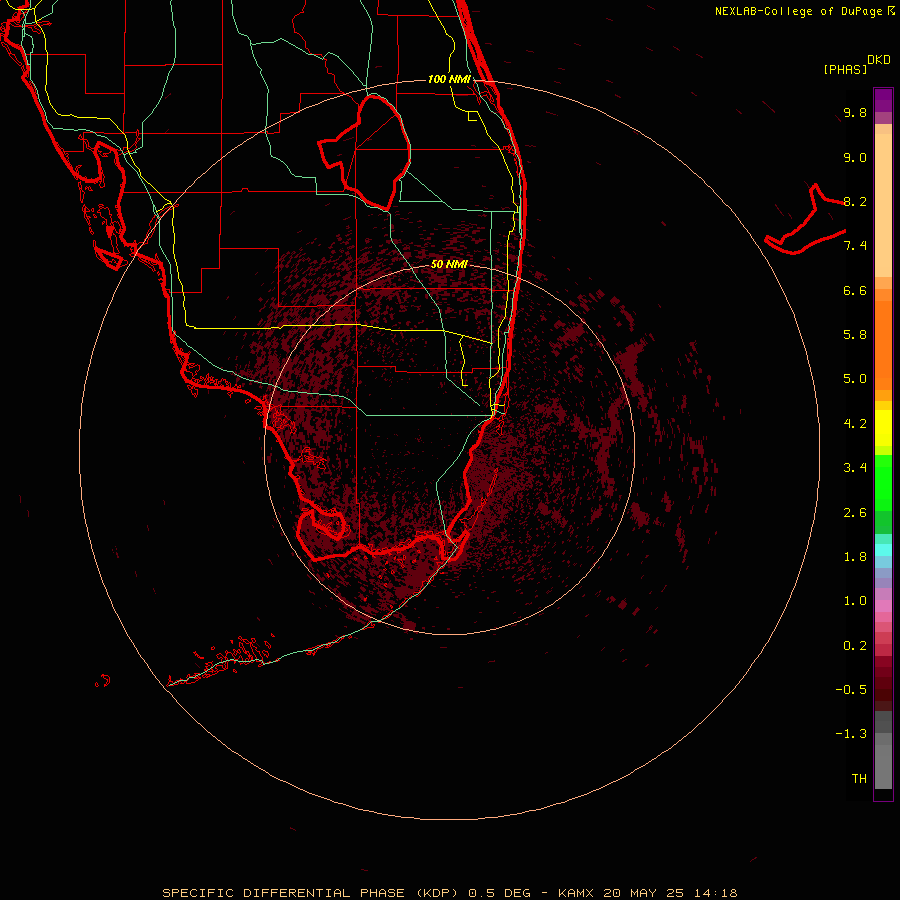
Task: Click the 9.0 value on color scale
Action: point(855,157)
